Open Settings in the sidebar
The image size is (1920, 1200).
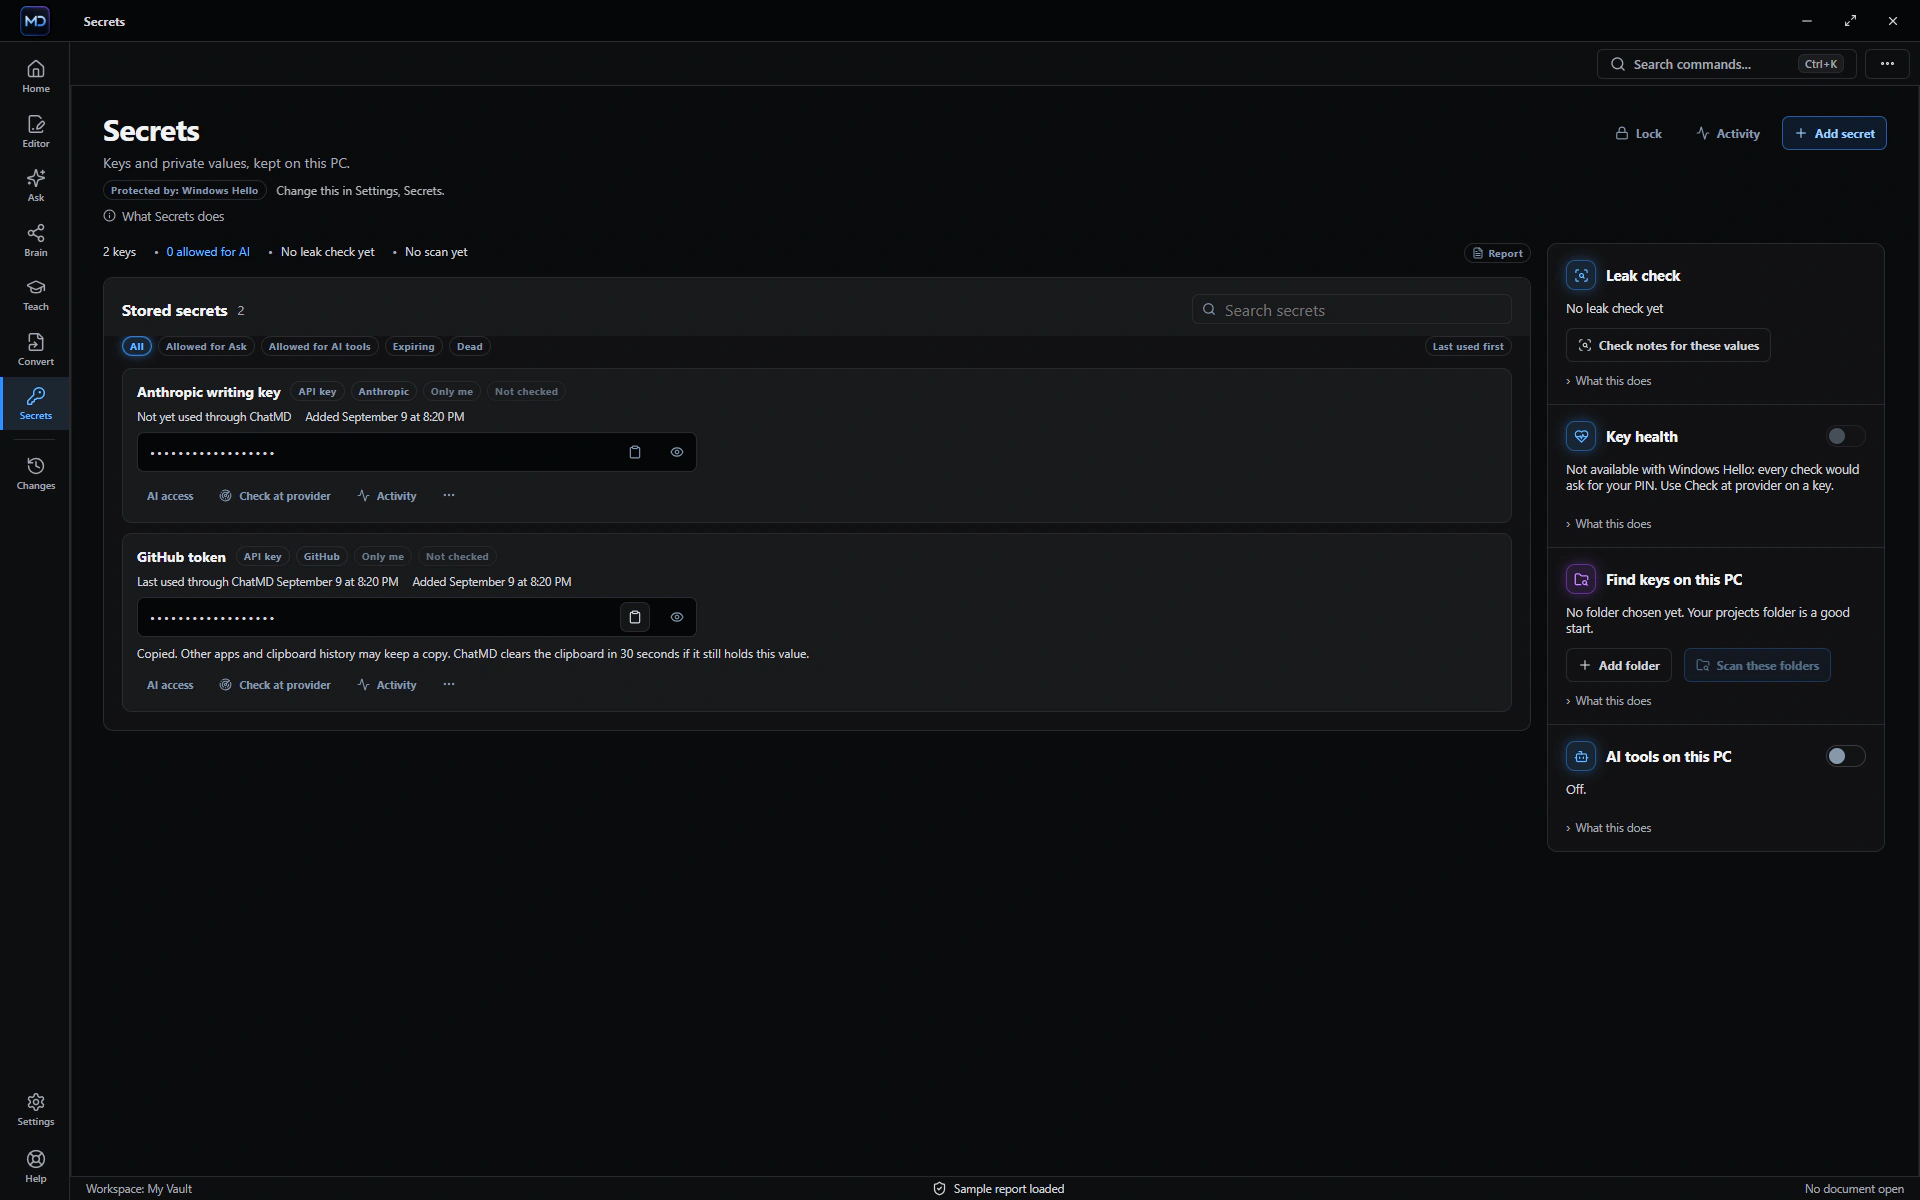[36, 1110]
